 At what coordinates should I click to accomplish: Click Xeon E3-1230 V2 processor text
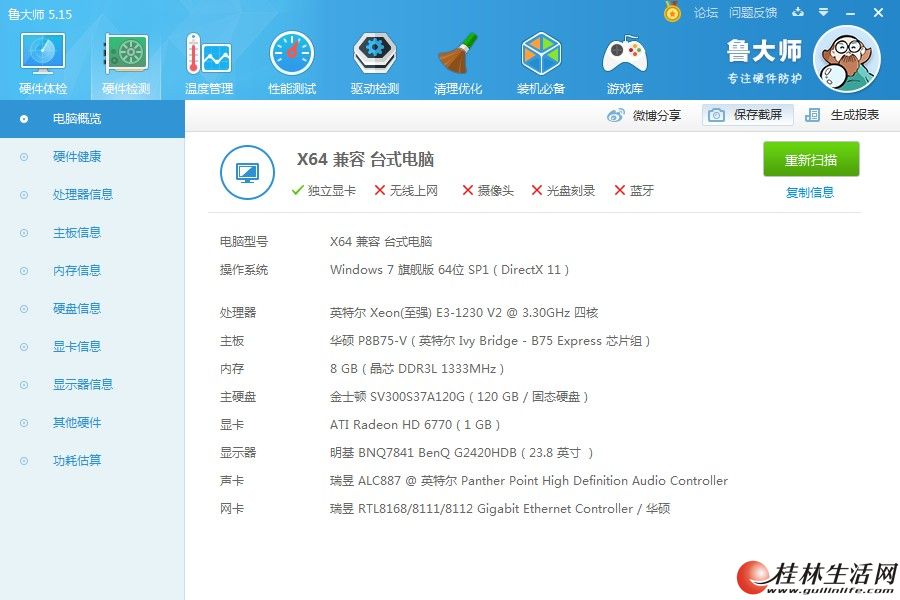[x=464, y=313]
